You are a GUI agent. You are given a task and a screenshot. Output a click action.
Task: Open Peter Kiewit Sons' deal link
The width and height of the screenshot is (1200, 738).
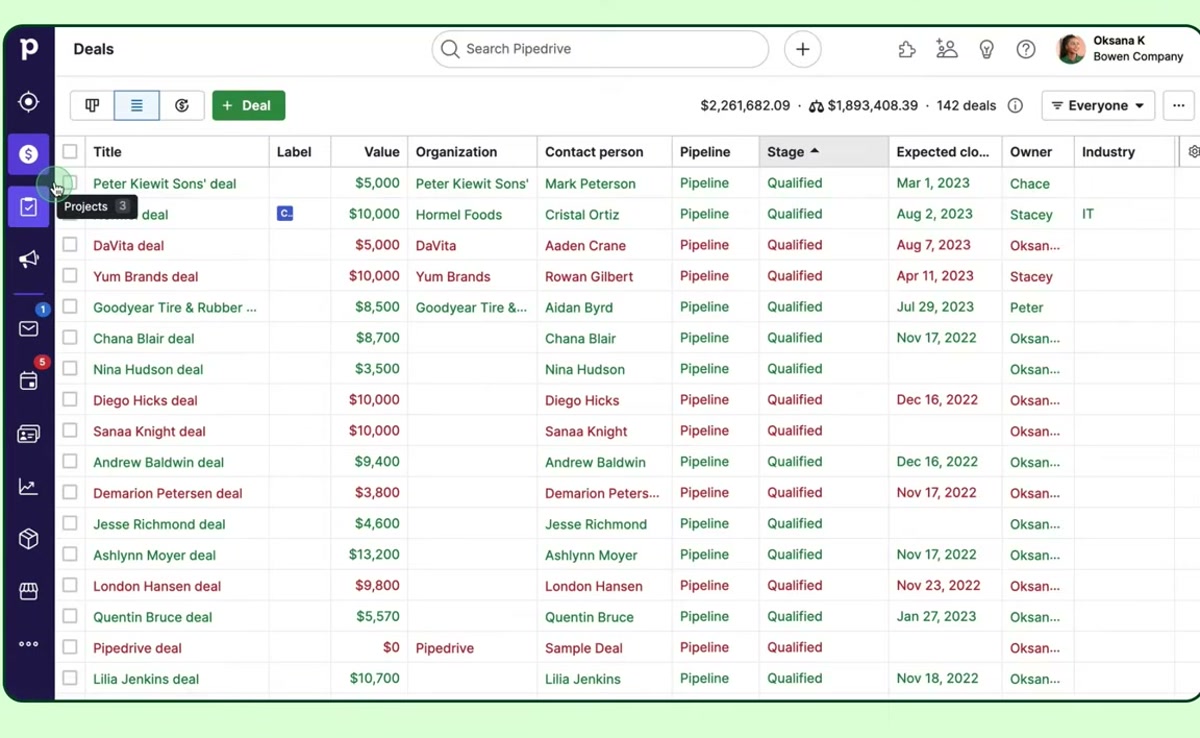[x=165, y=184]
